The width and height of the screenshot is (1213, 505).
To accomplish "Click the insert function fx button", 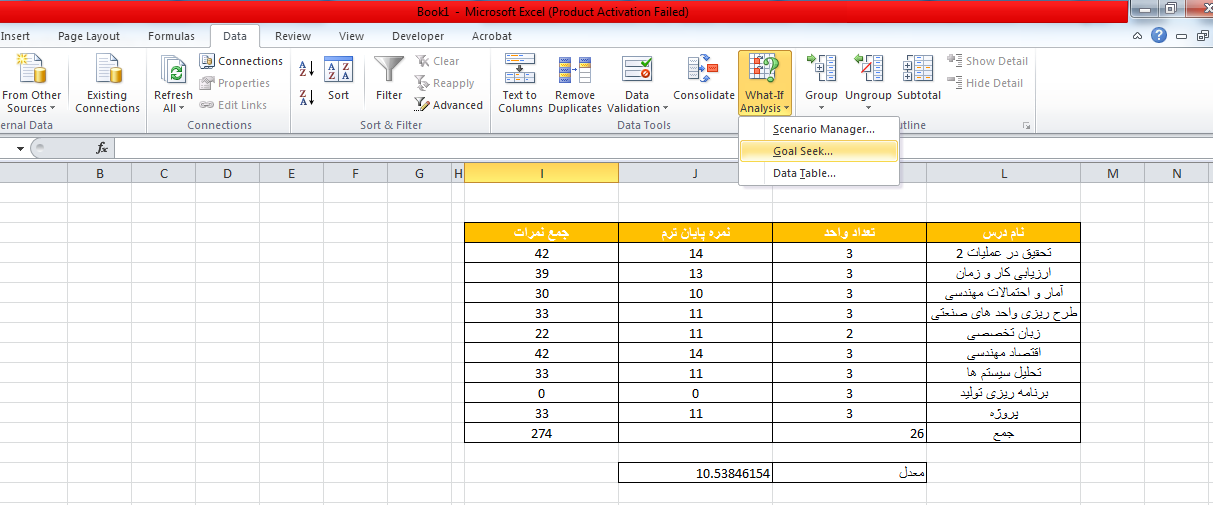I will click(102, 148).
